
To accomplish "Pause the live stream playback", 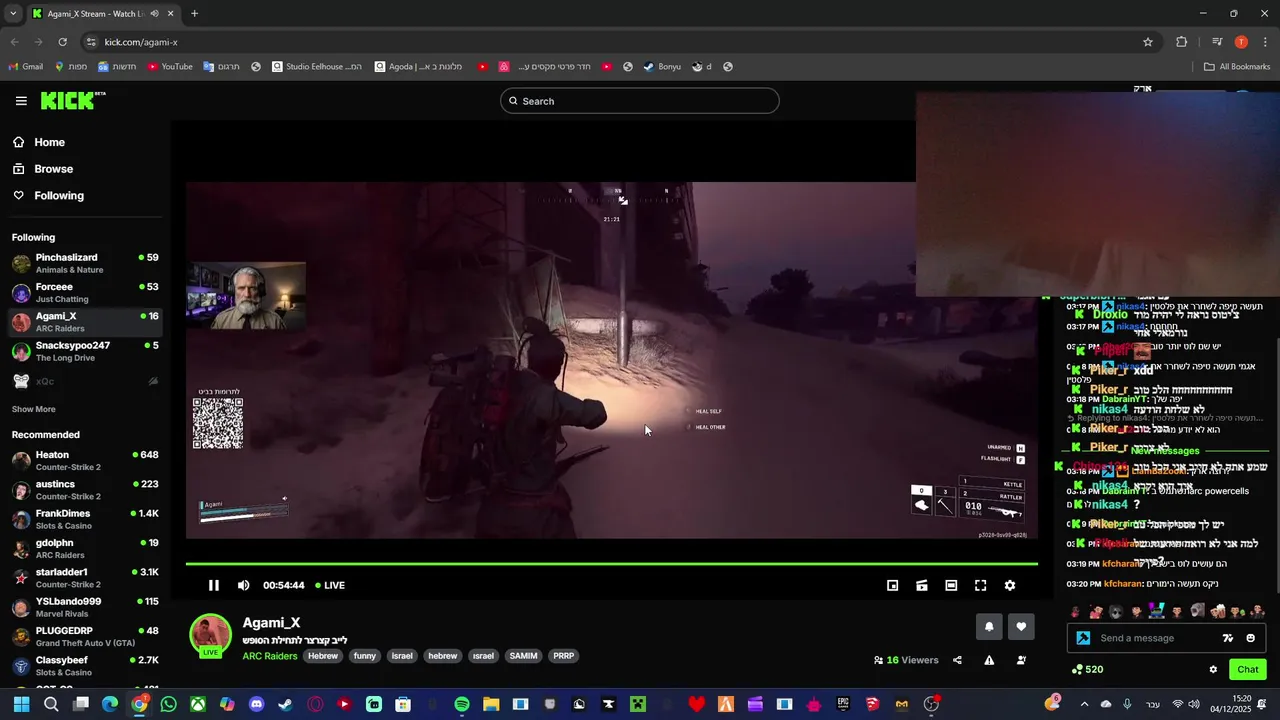I will click(213, 586).
